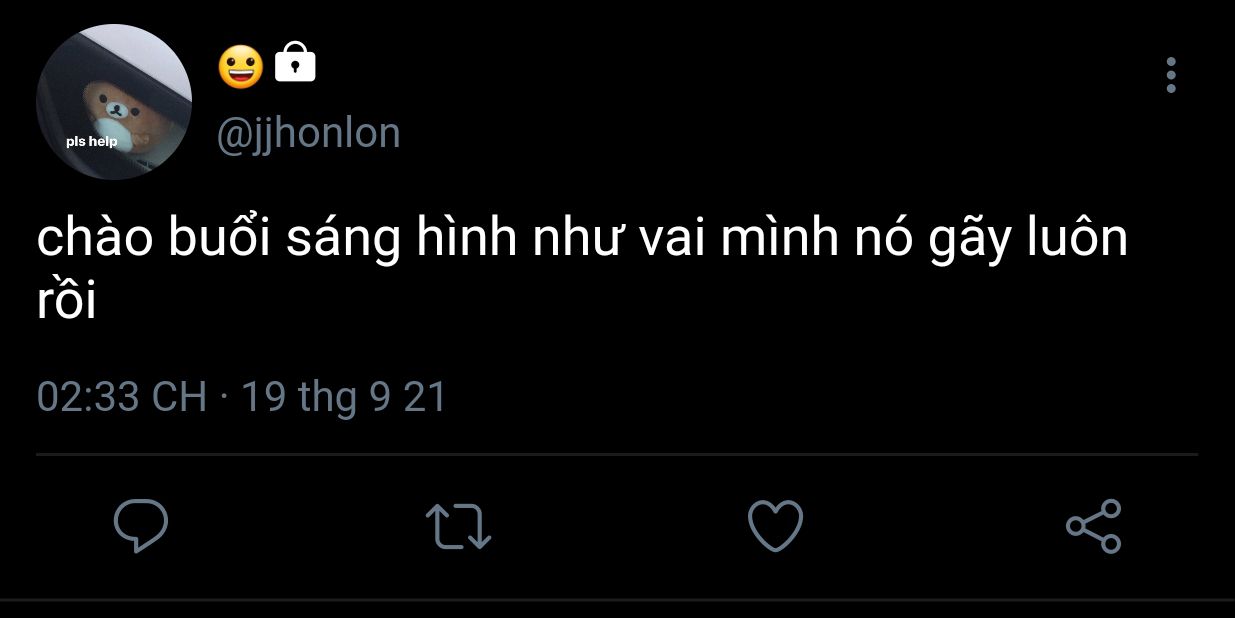This screenshot has width=1235, height=618.
Task: View the round profile avatar picture
Action: [x=114, y=102]
